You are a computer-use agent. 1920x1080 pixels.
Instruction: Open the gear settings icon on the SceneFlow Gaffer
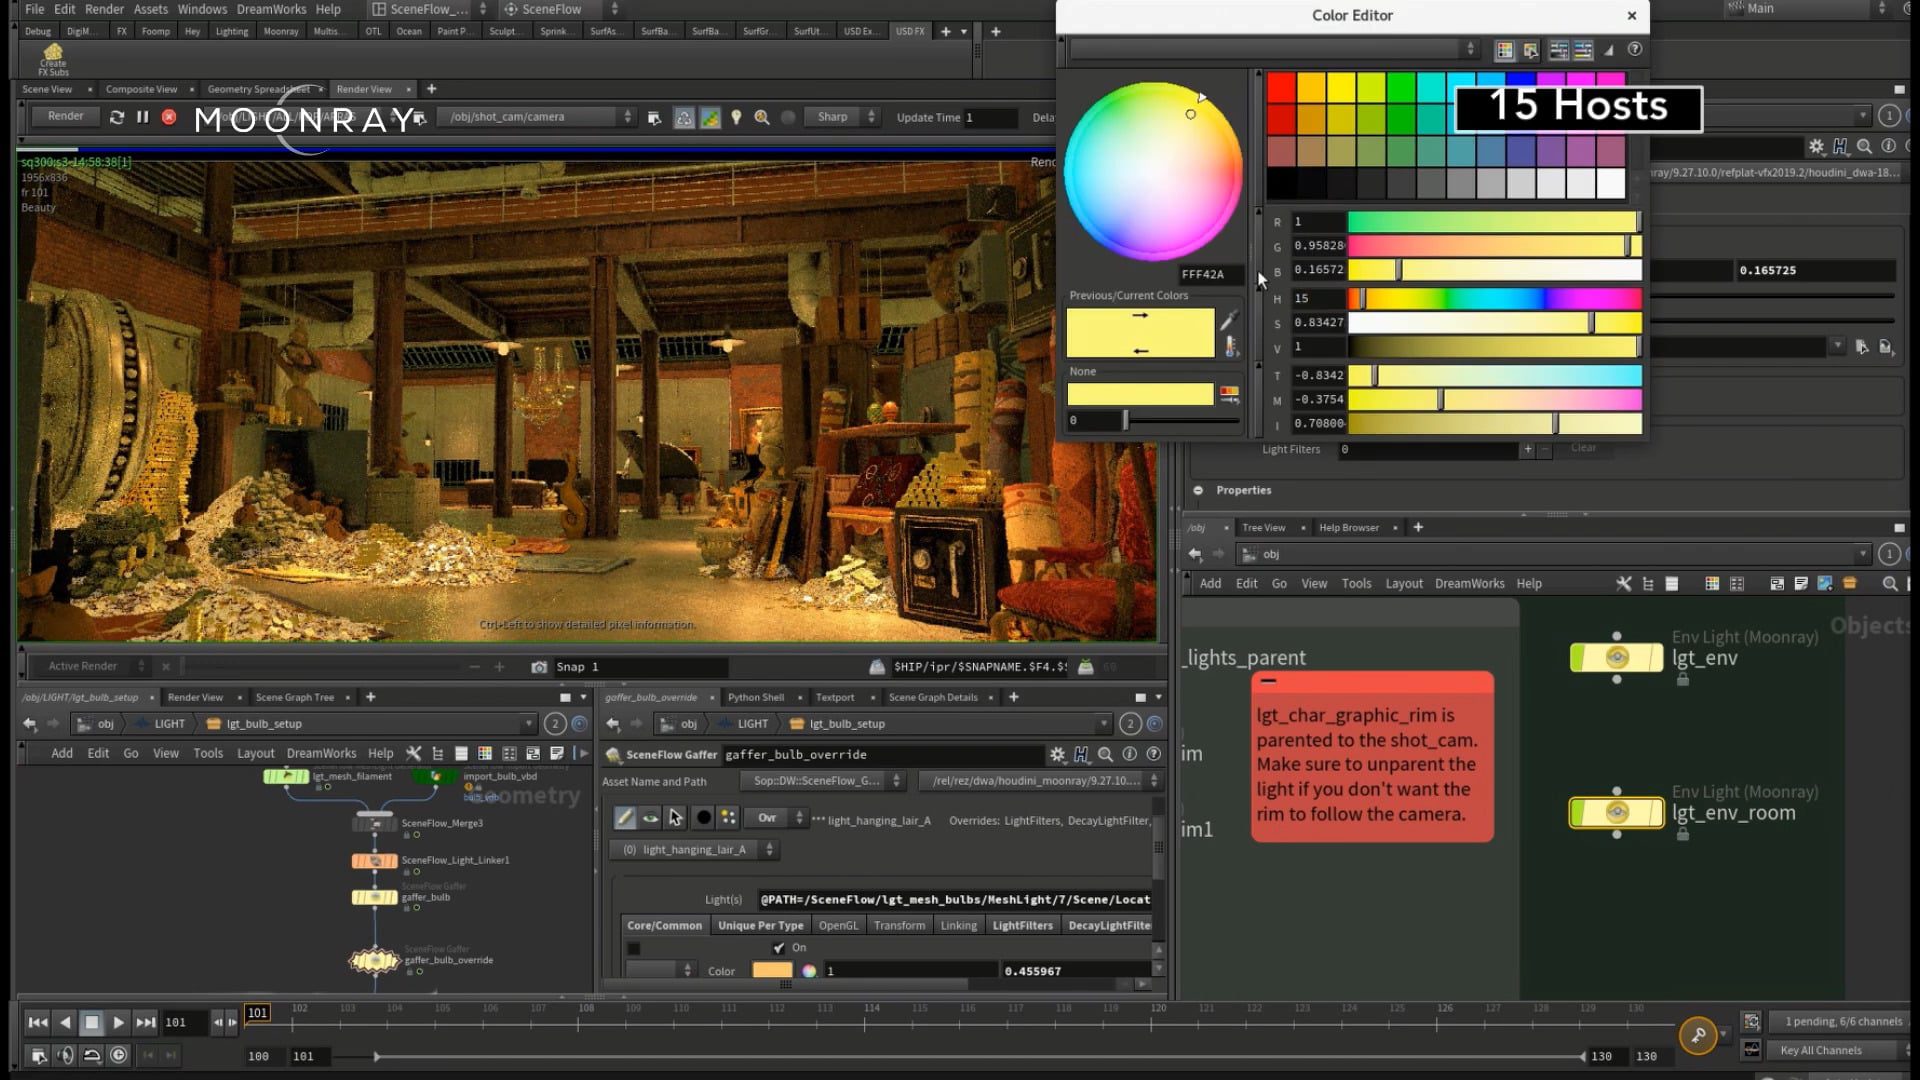(x=1059, y=754)
